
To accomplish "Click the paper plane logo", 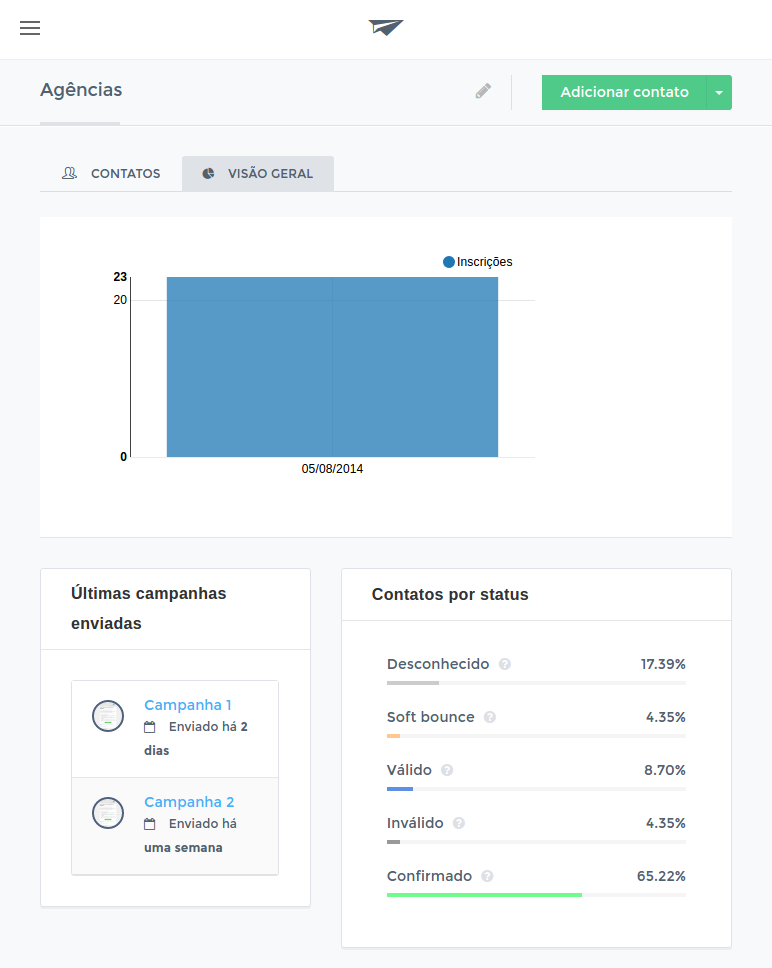I will (x=386, y=28).
